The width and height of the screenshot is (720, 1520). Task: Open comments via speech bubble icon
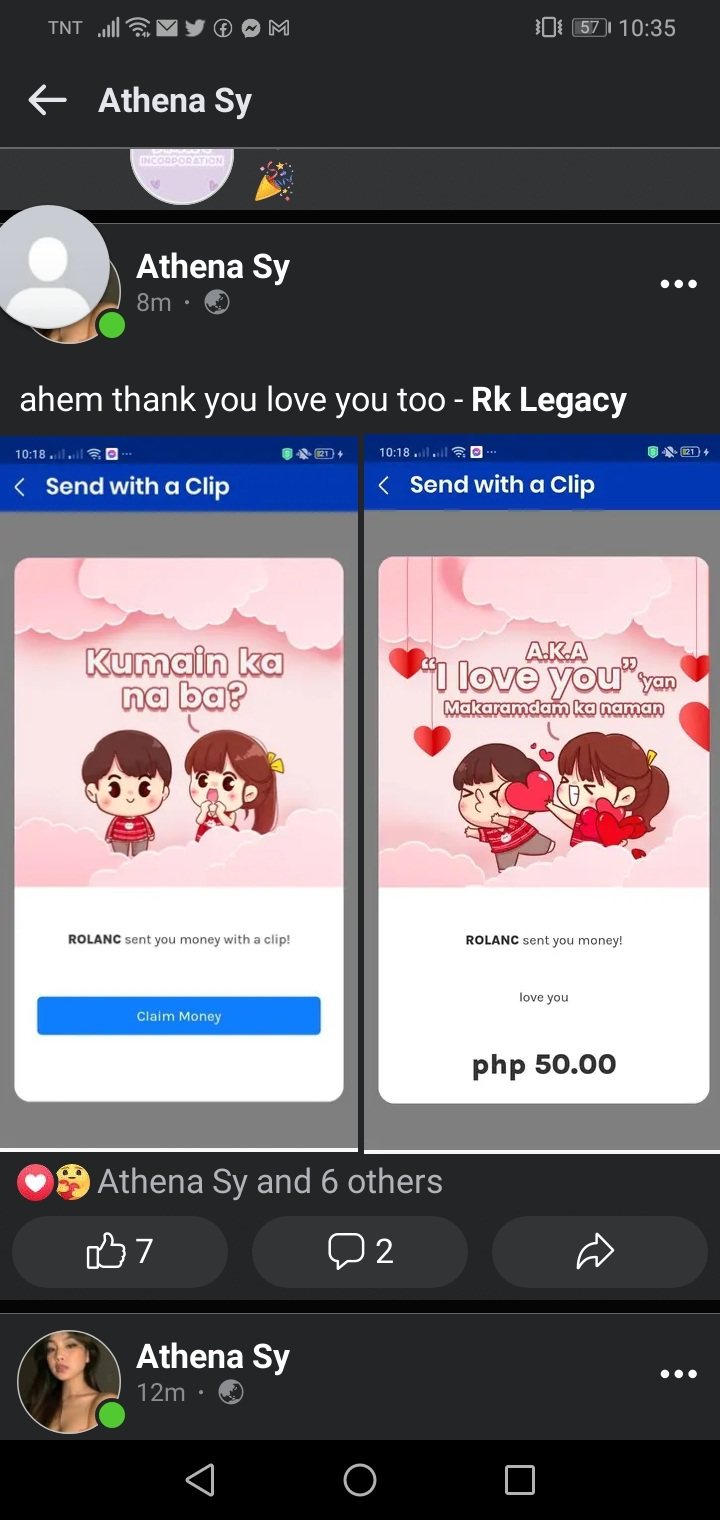tap(360, 1251)
